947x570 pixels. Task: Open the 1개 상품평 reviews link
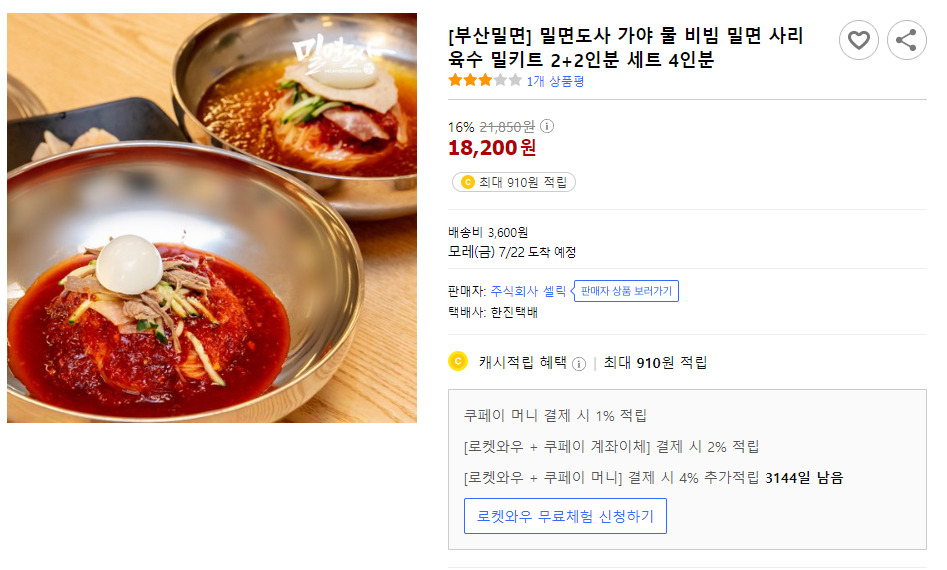tap(555, 81)
